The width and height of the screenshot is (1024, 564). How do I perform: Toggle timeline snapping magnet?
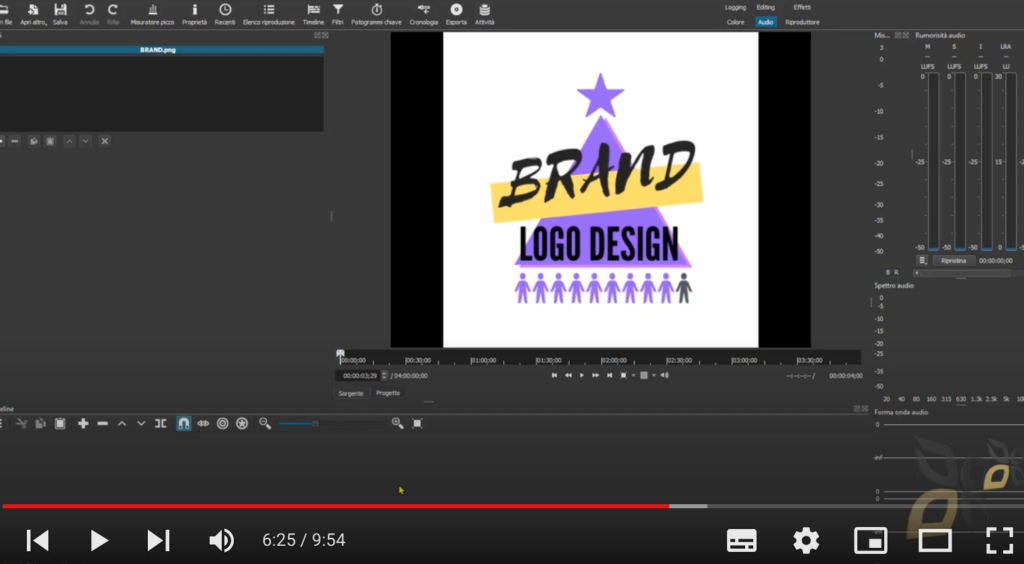point(184,424)
